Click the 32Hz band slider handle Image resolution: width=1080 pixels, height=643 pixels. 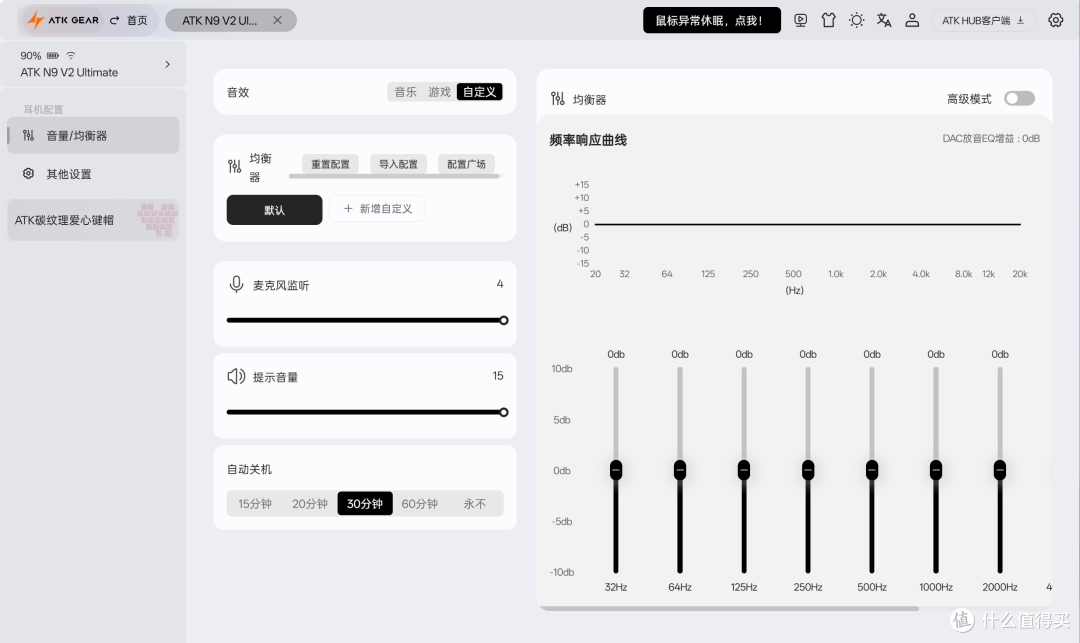[x=616, y=470]
